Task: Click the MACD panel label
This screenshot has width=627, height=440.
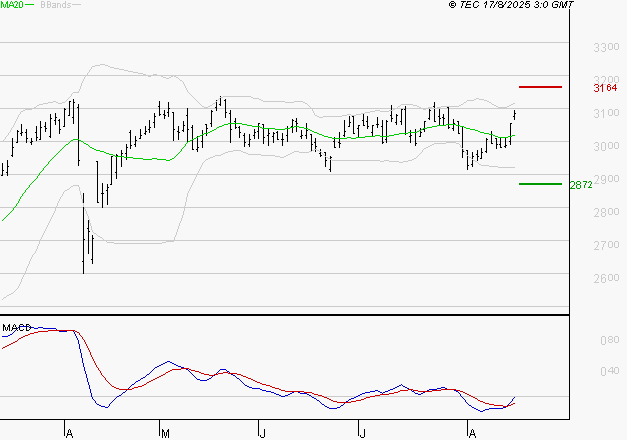Action: tap(17, 328)
